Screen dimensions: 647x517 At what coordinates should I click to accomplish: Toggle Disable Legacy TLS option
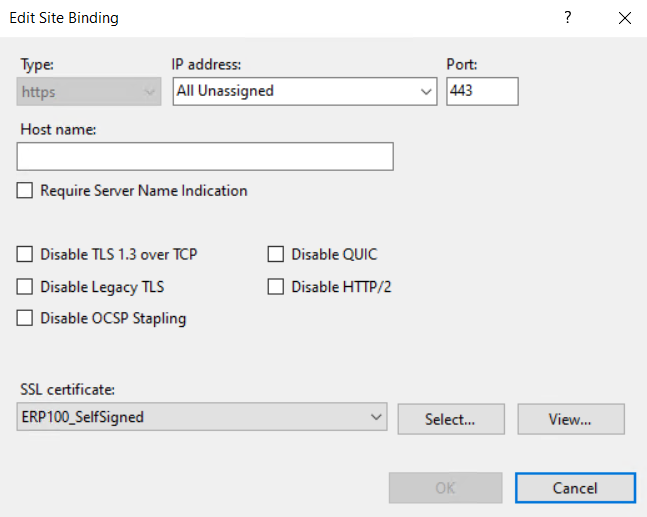click(x=25, y=287)
